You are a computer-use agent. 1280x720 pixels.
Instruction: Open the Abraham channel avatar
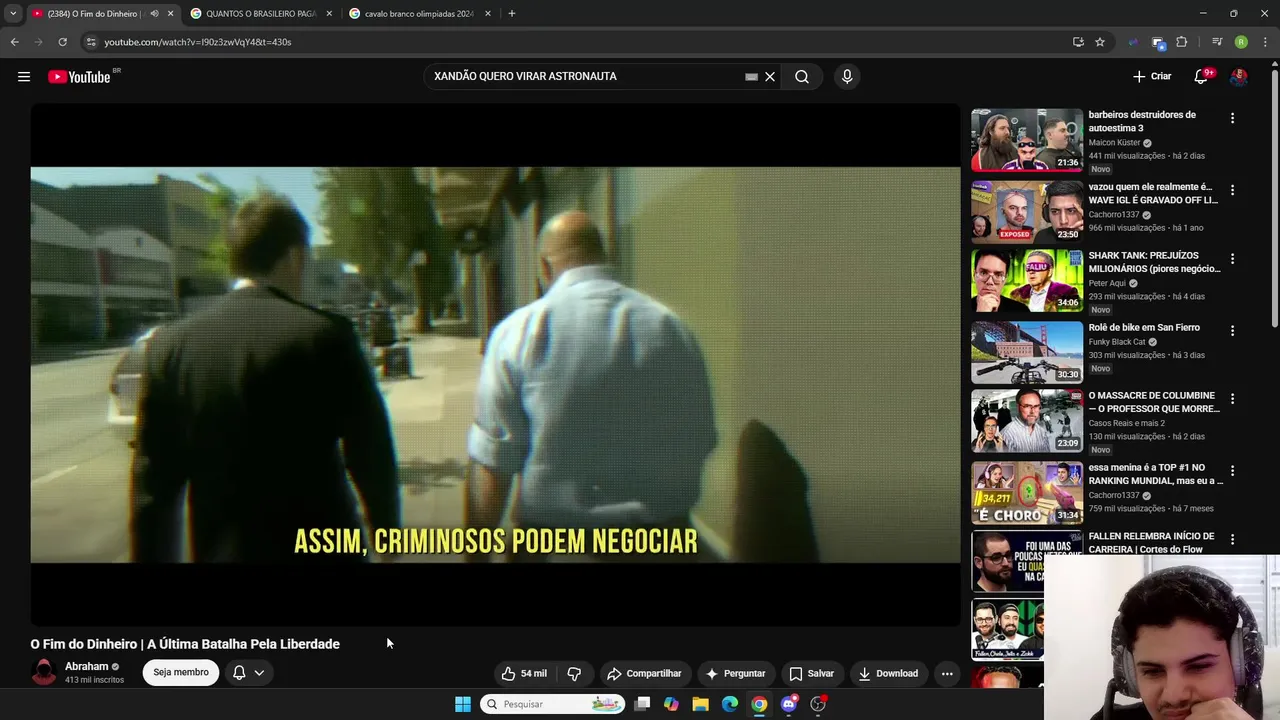(x=44, y=672)
